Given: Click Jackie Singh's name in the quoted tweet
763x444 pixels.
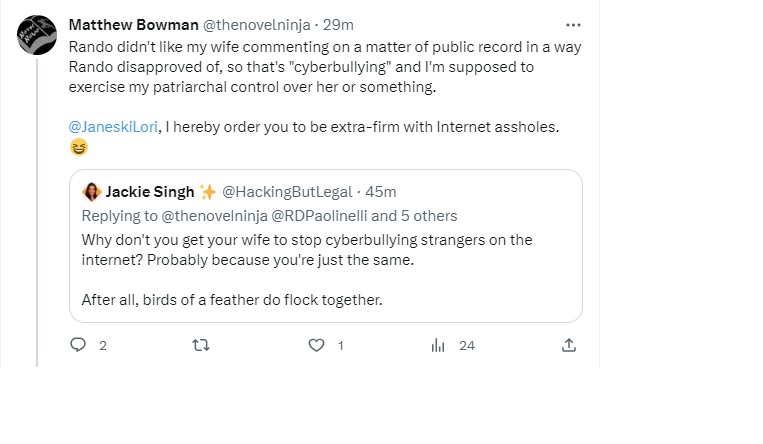Looking at the screenshot, I should [148, 192].
